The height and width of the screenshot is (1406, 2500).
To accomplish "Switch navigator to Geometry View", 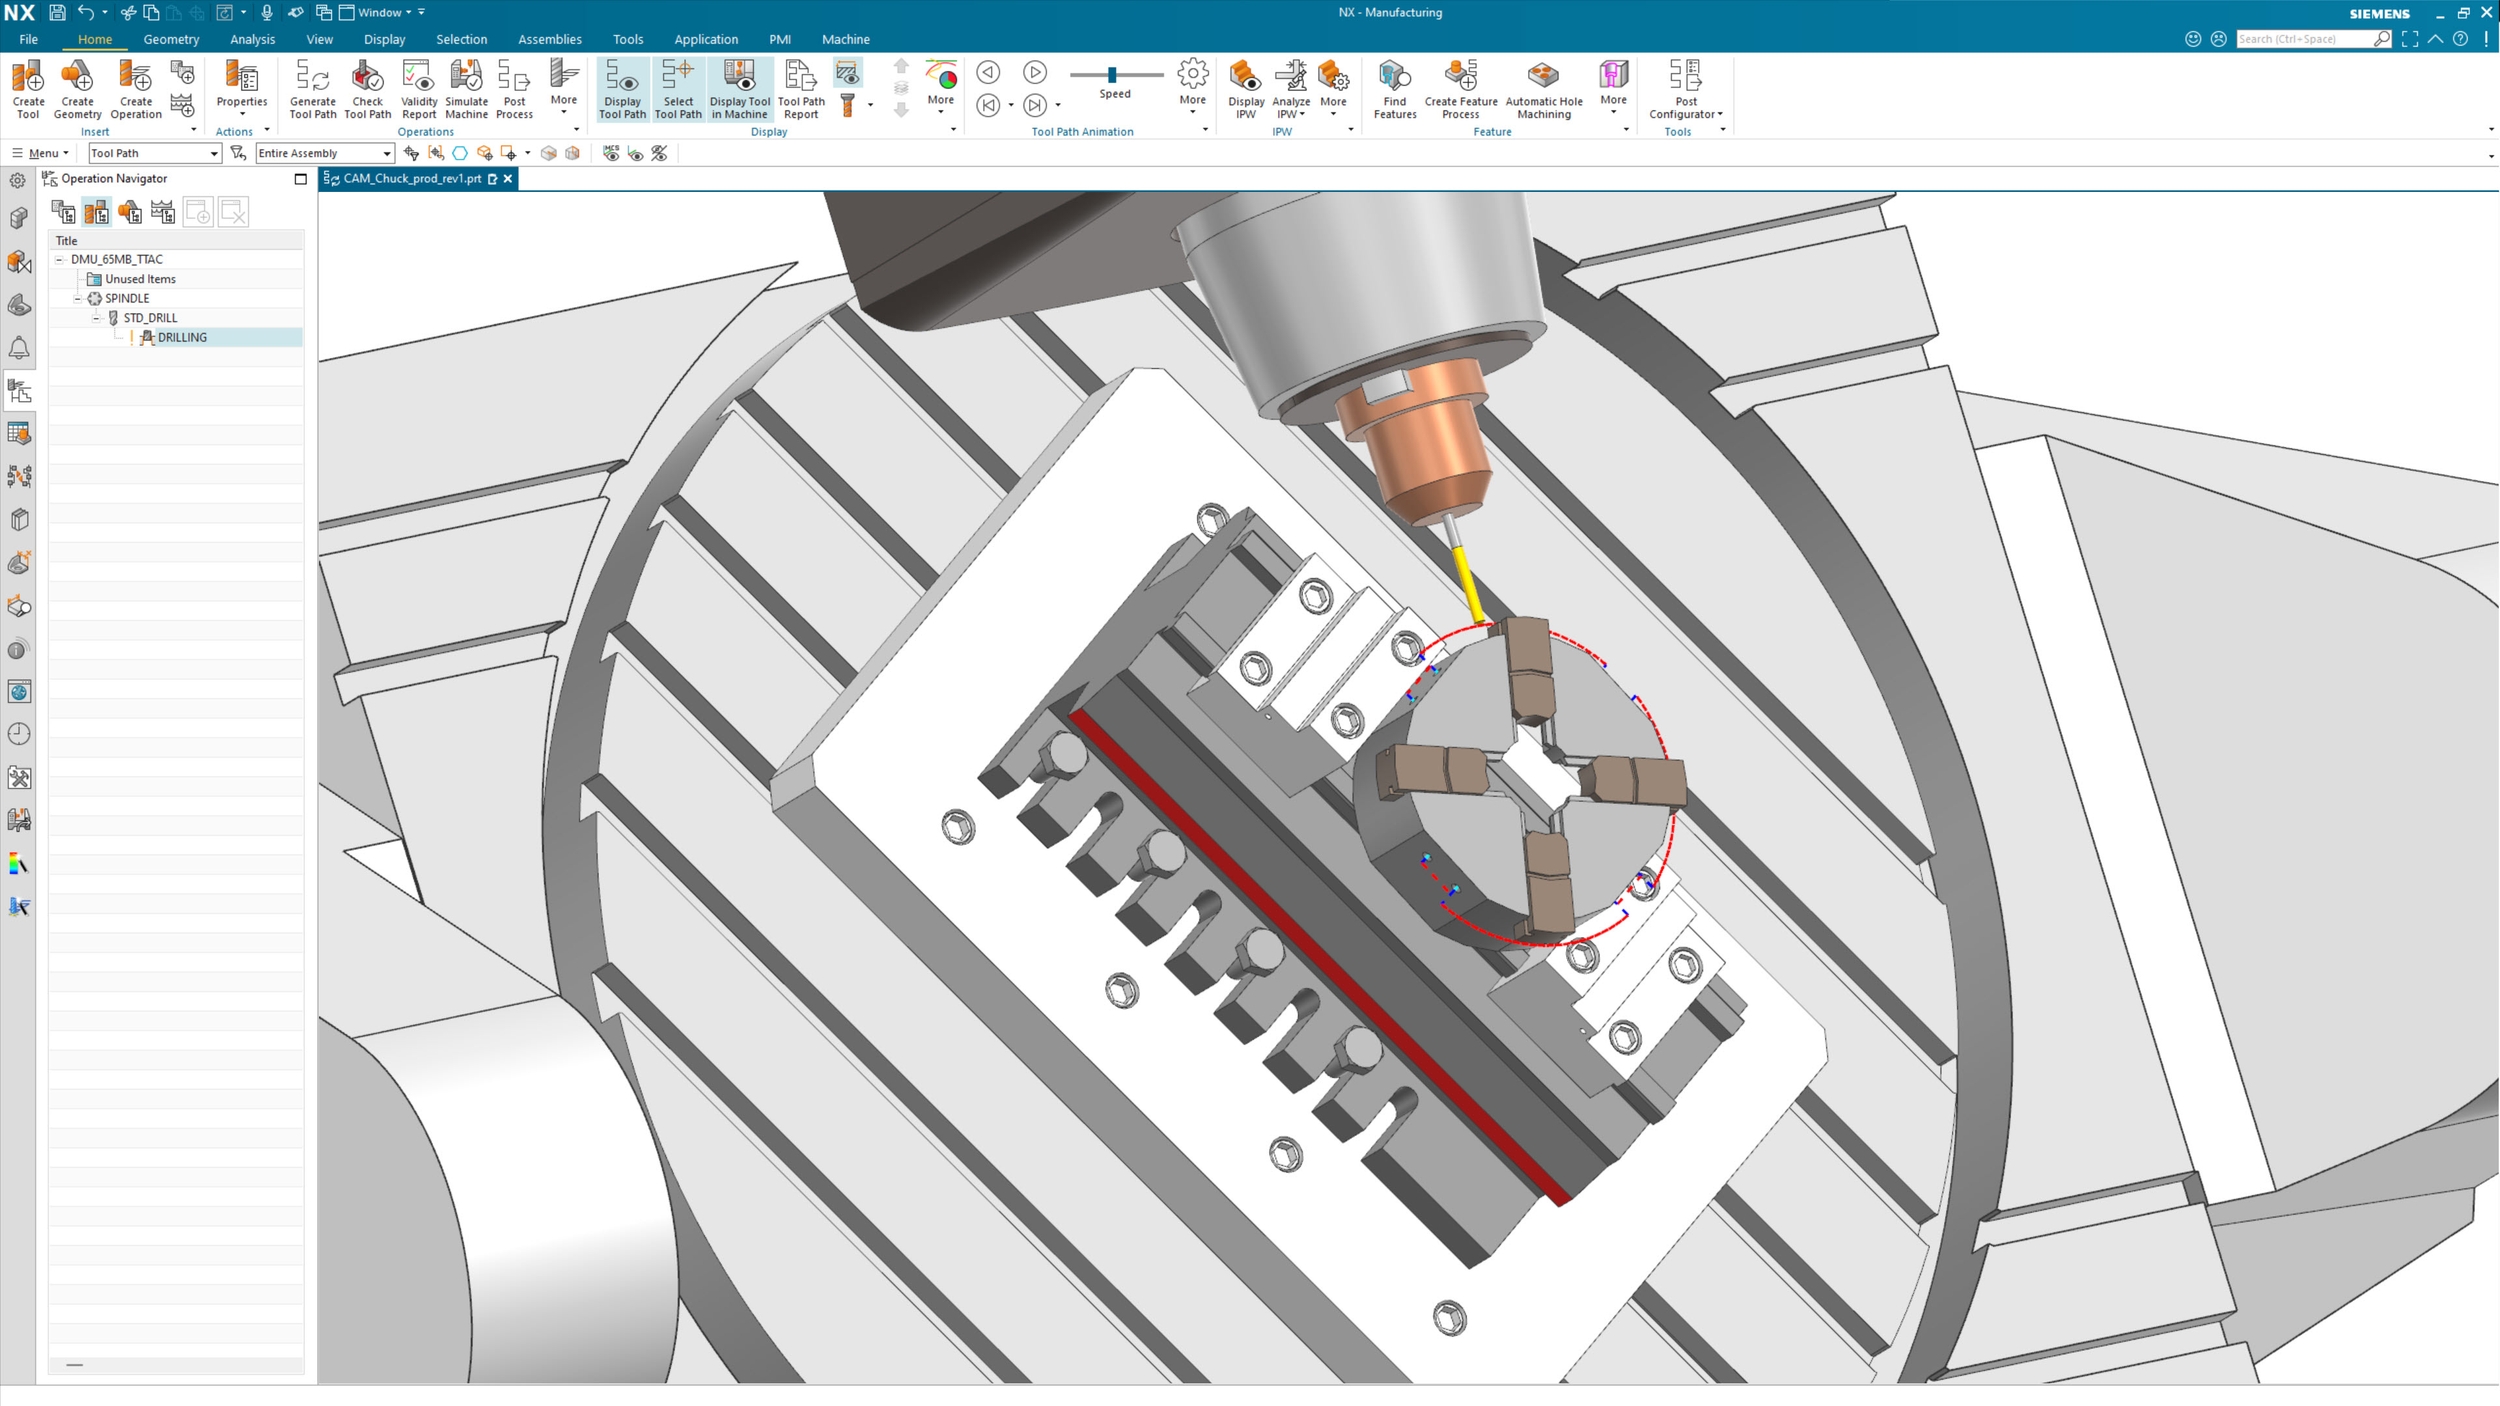I will 129,212.
